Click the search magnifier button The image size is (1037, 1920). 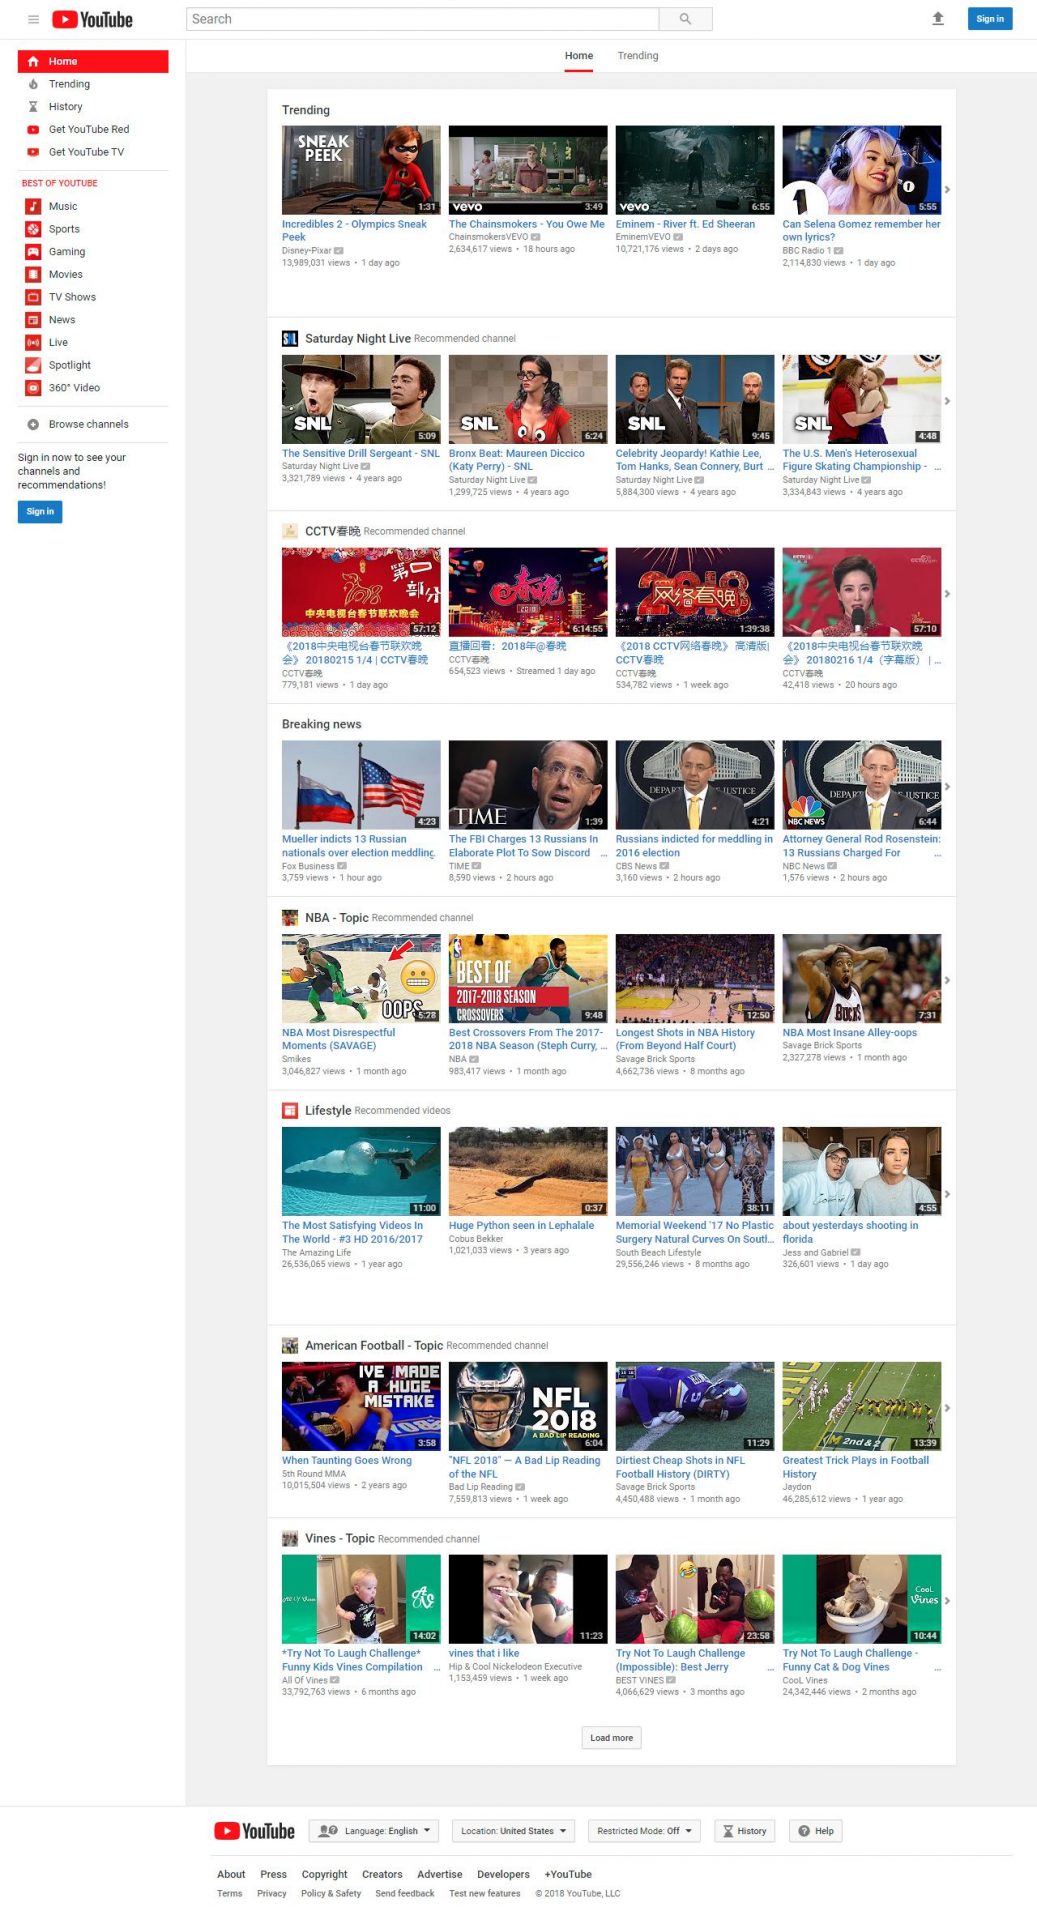tap(685, 19)
